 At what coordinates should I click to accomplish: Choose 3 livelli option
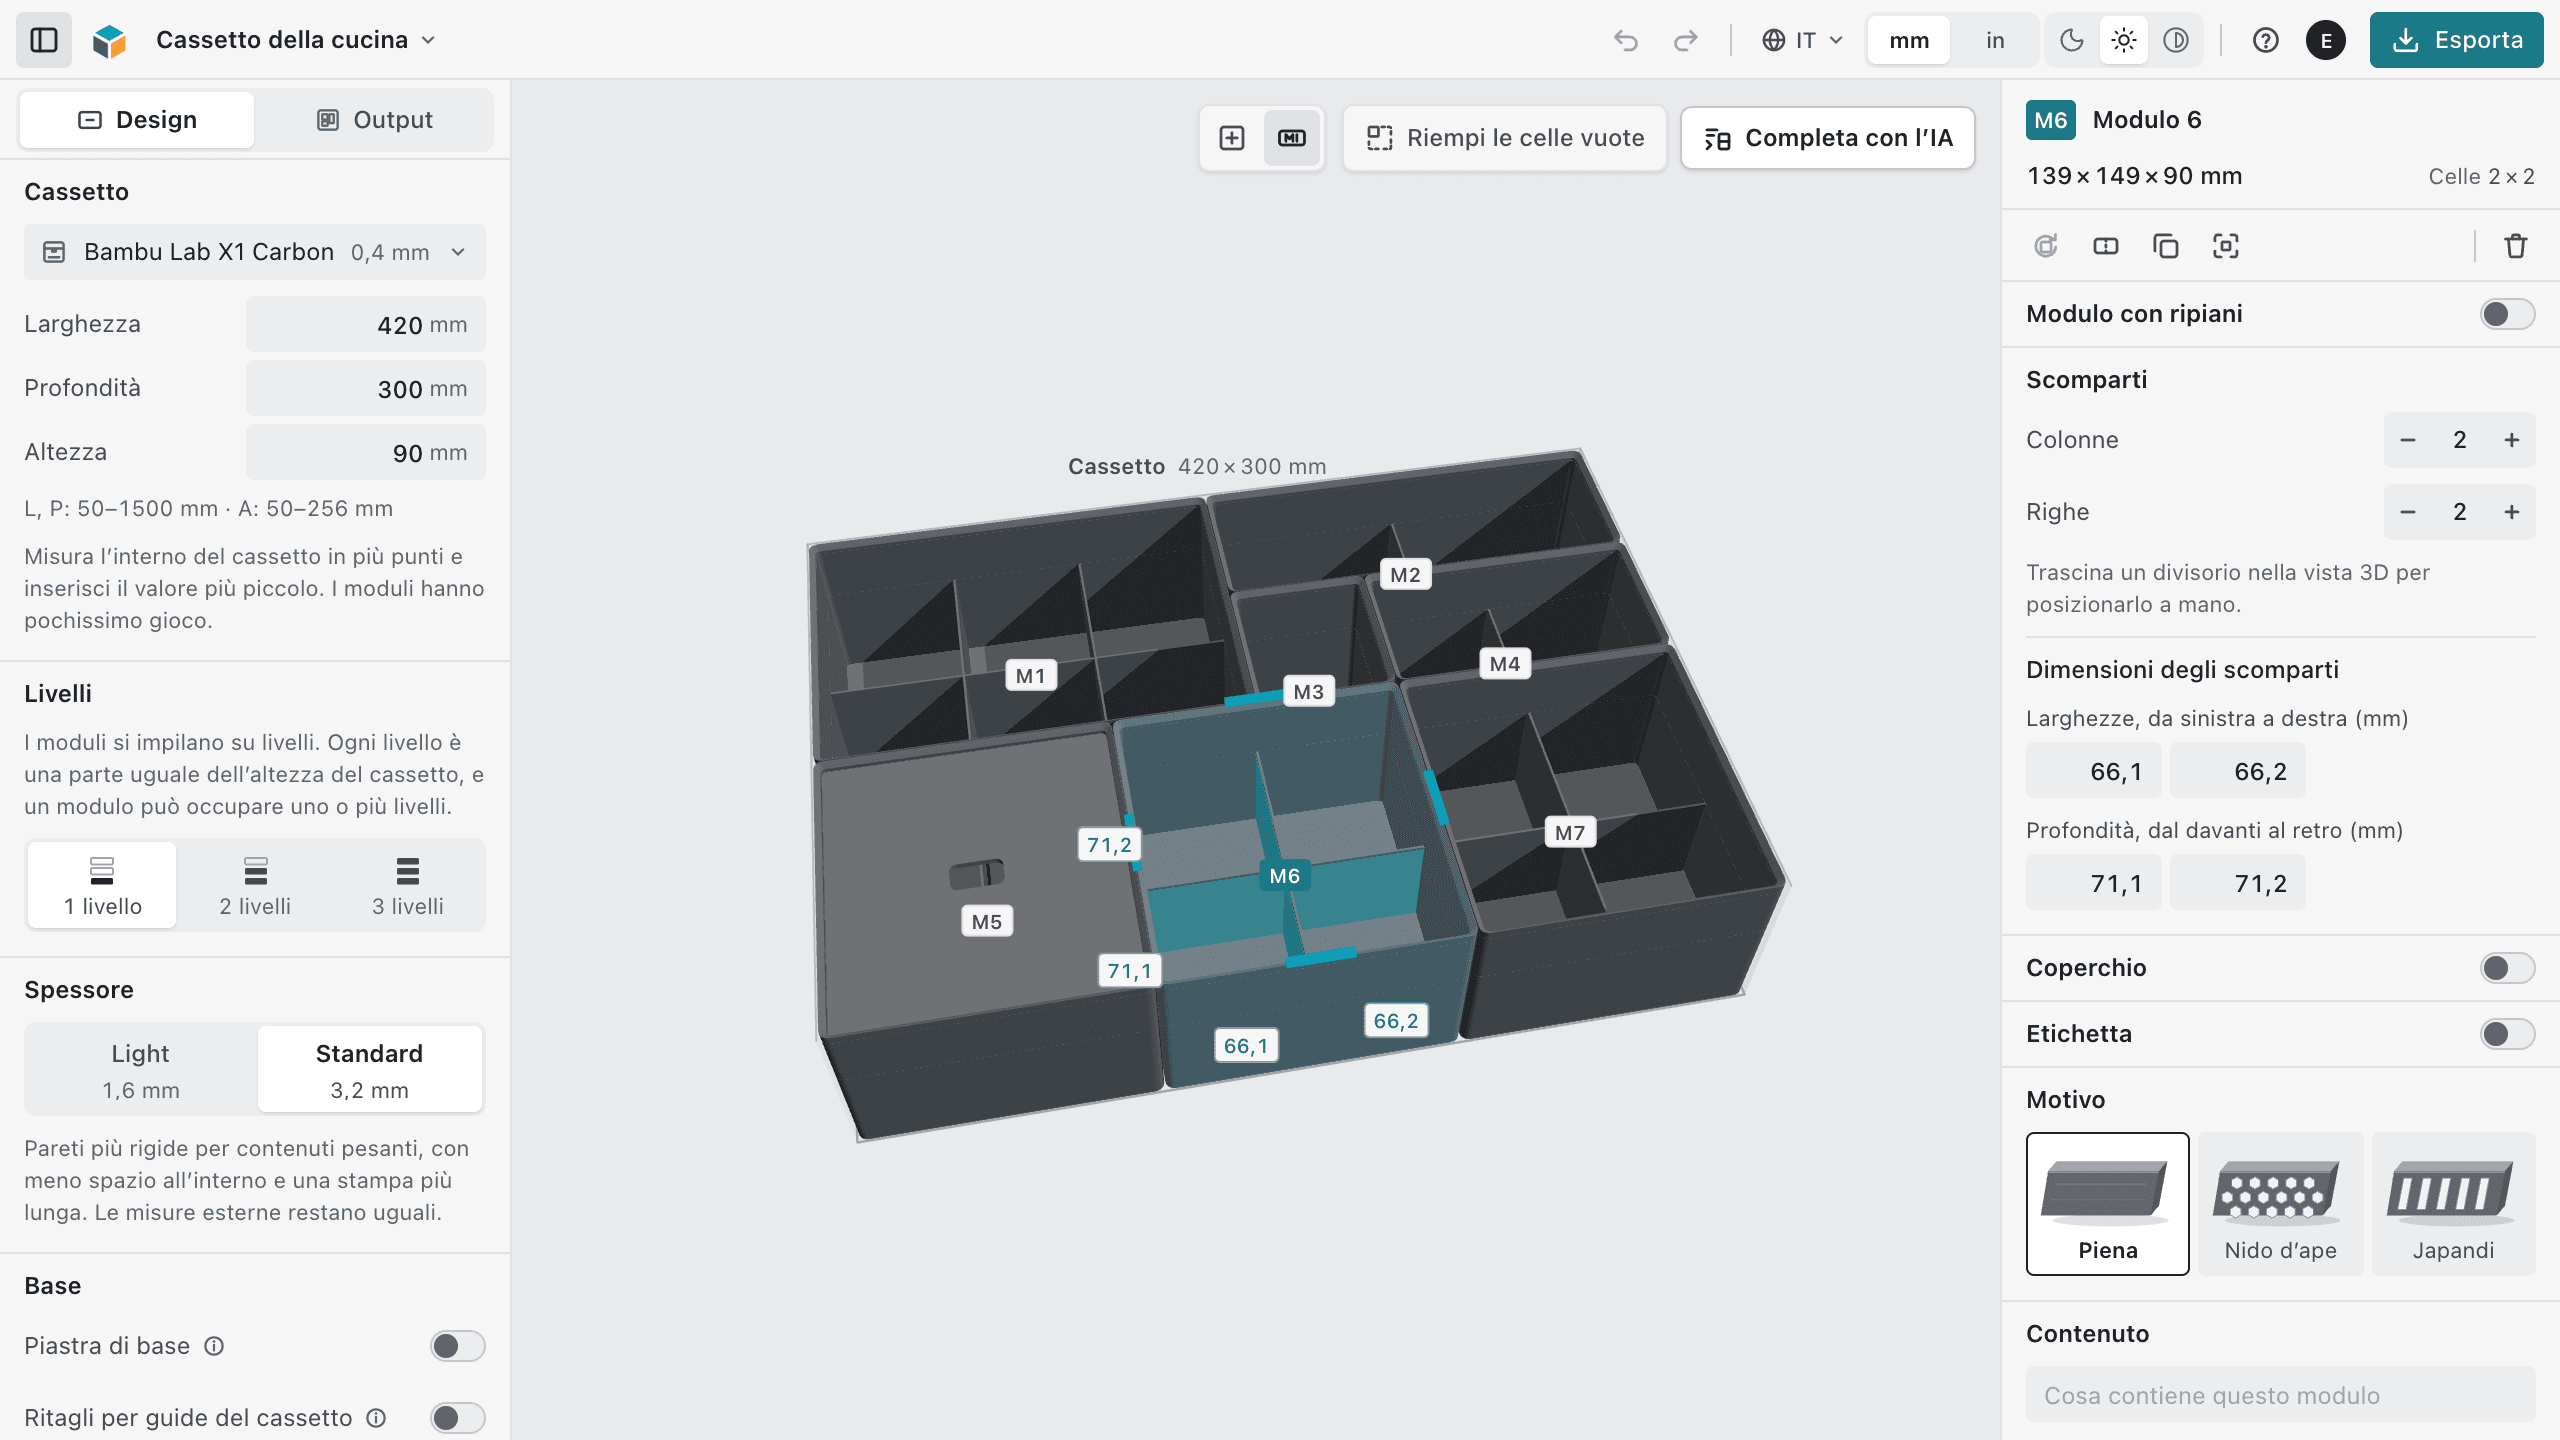tap(408, 885)
